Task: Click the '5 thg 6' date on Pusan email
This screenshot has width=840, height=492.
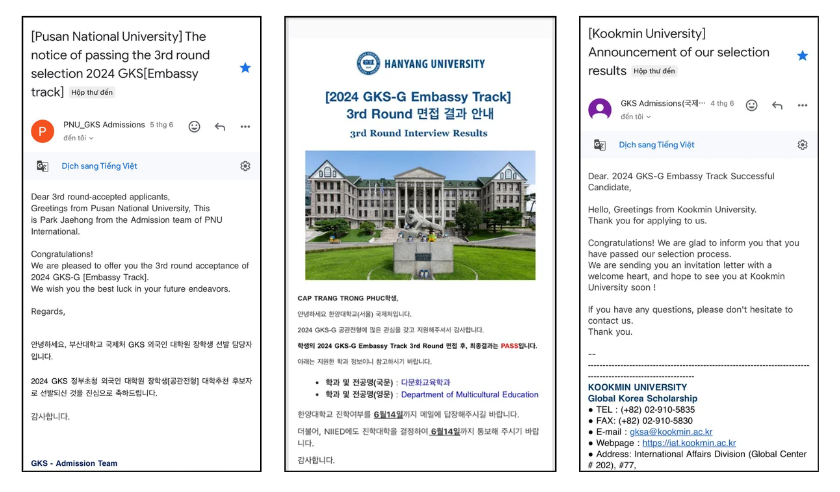Action: [x=161, y=124]
